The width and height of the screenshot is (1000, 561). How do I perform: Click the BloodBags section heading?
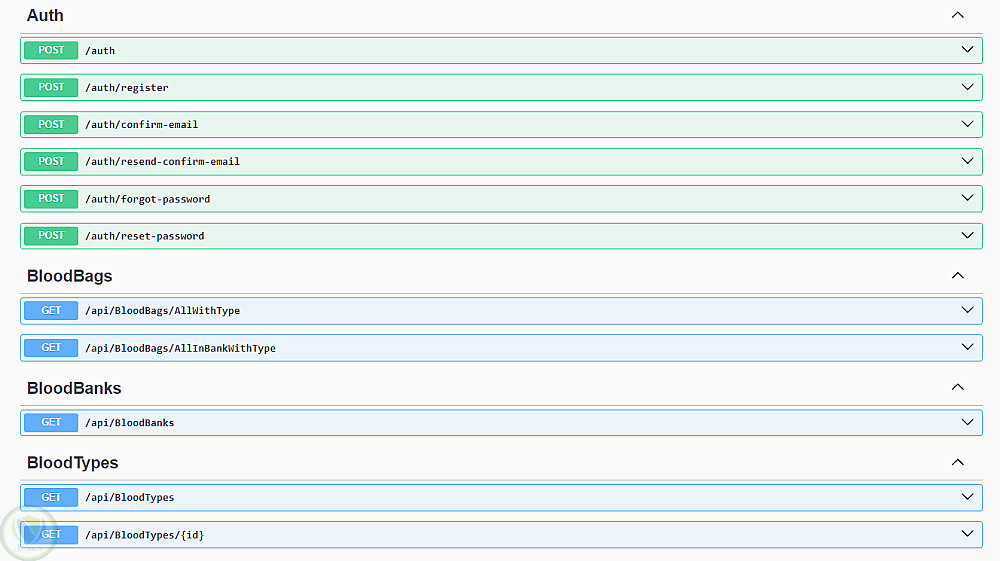(70, 276)
